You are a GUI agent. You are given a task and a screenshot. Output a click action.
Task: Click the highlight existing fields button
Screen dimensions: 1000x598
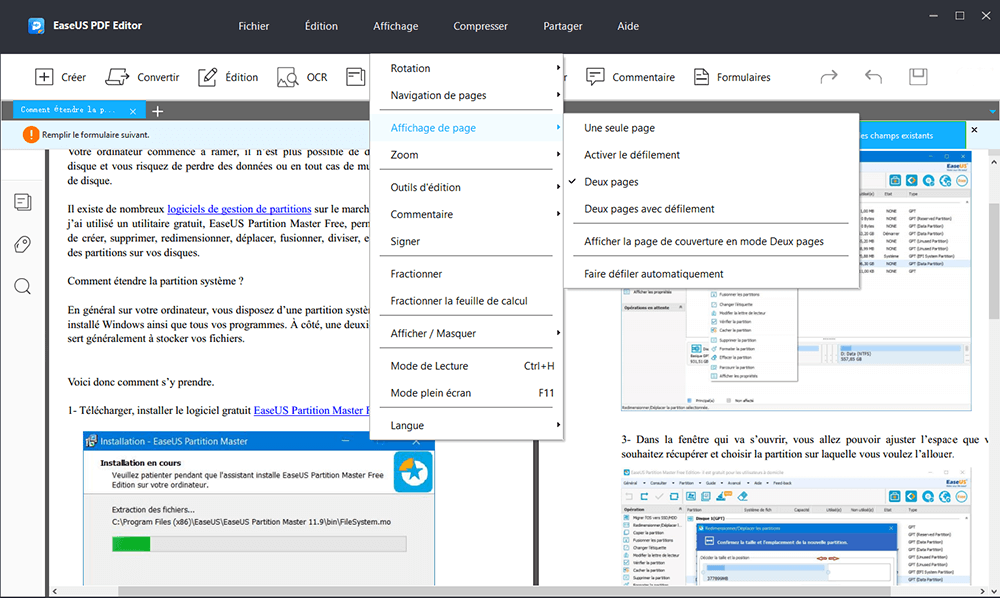[912, 136]
